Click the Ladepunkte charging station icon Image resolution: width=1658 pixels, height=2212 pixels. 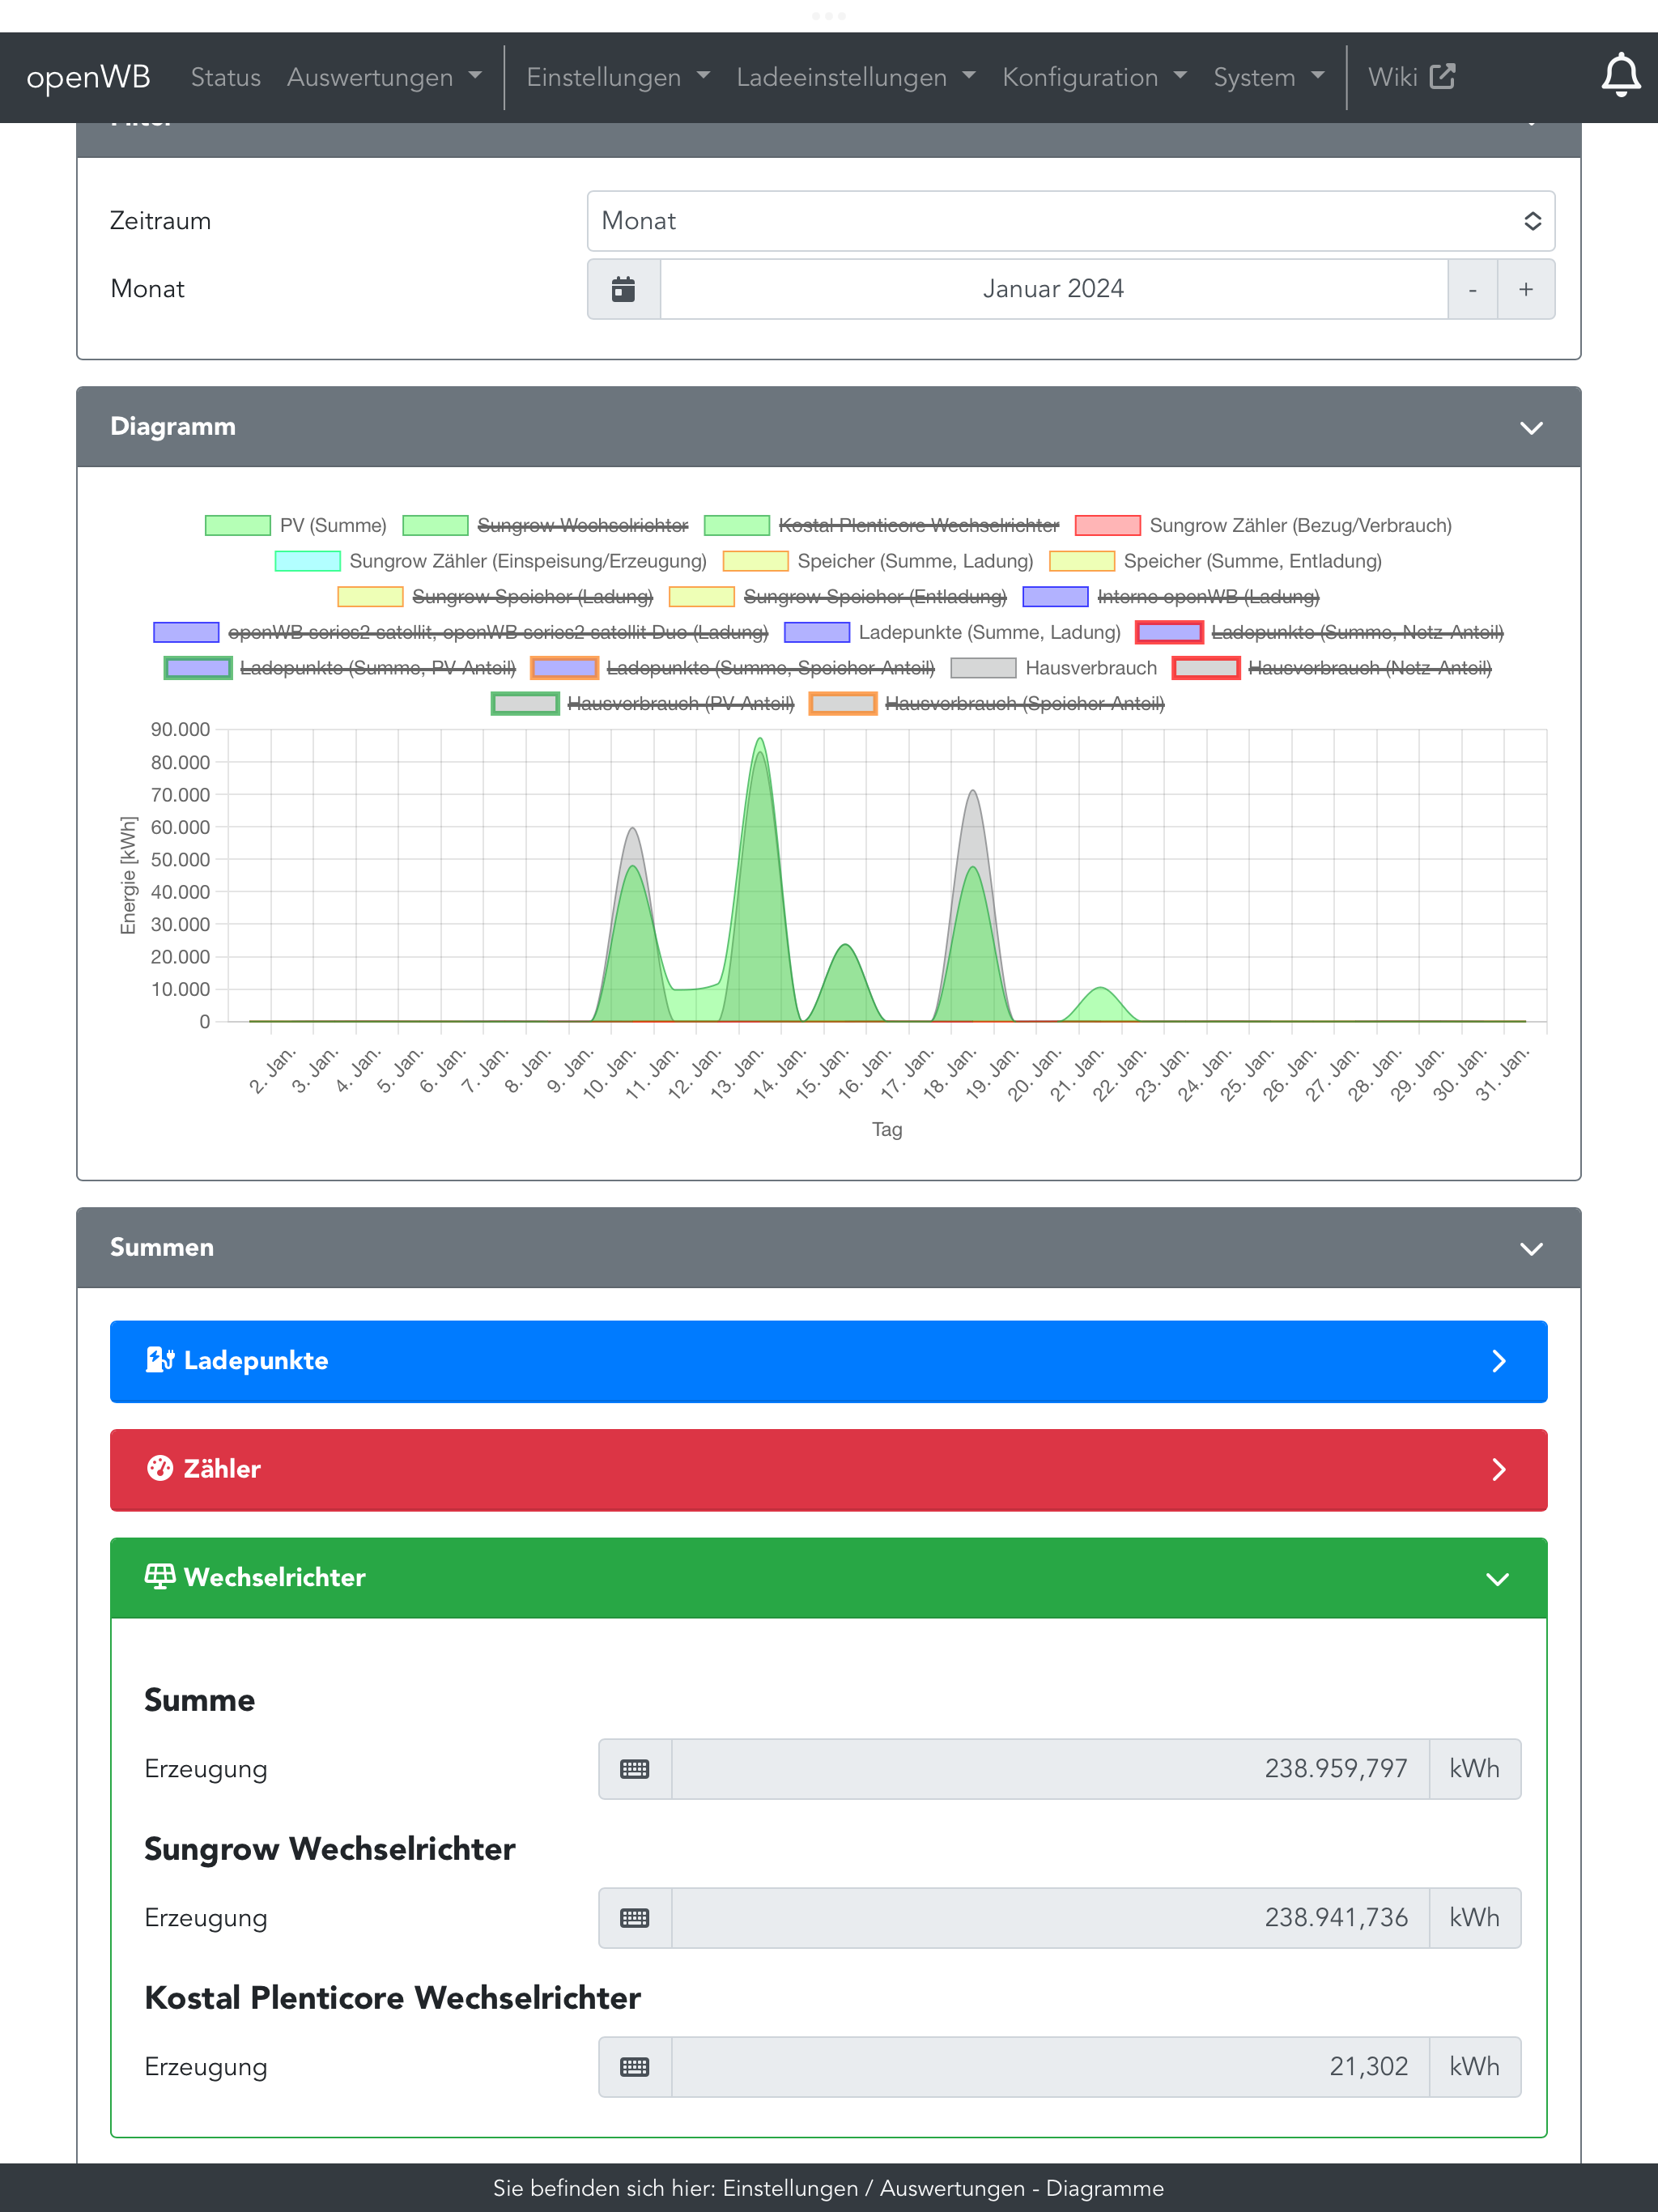pyautogui.click(x=160, y=1360)
